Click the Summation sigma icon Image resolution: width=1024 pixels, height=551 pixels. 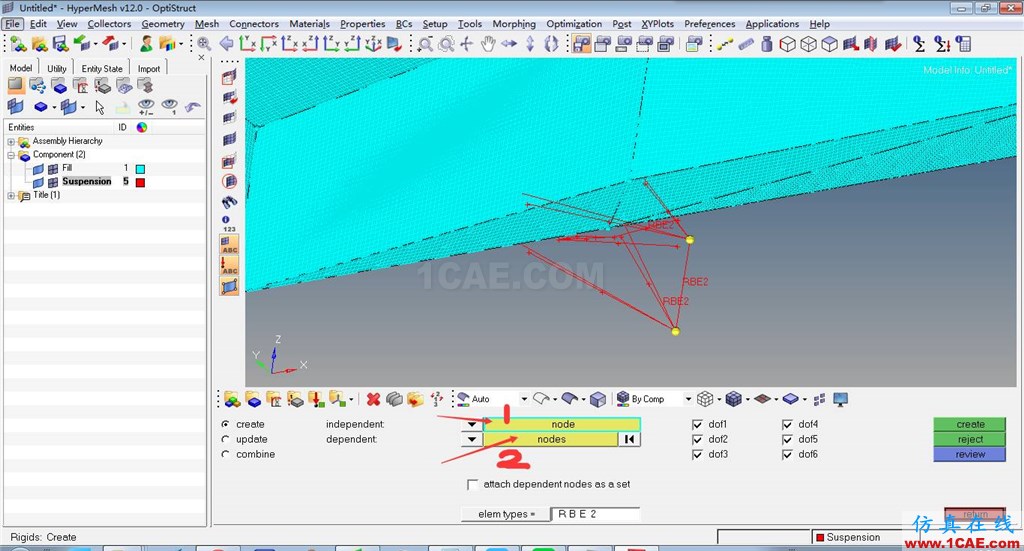[x=919, y=44]
